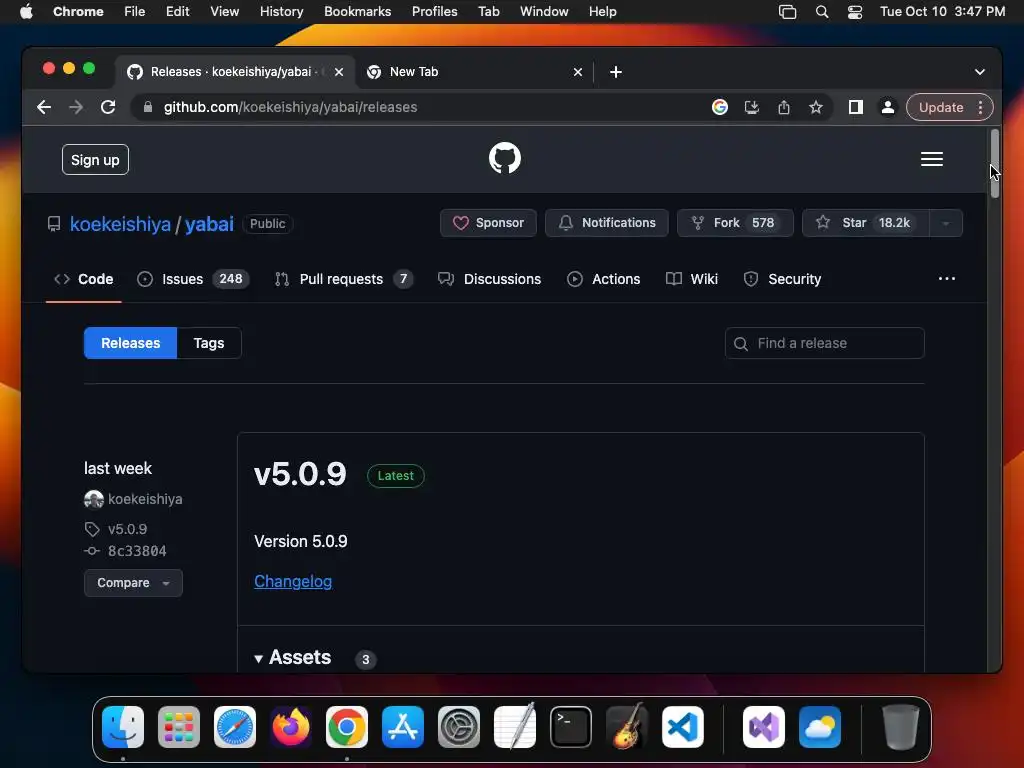Open Terminal from the Dock
Viewport: 1024px width, 768px height.
click(x=571, y=727)
